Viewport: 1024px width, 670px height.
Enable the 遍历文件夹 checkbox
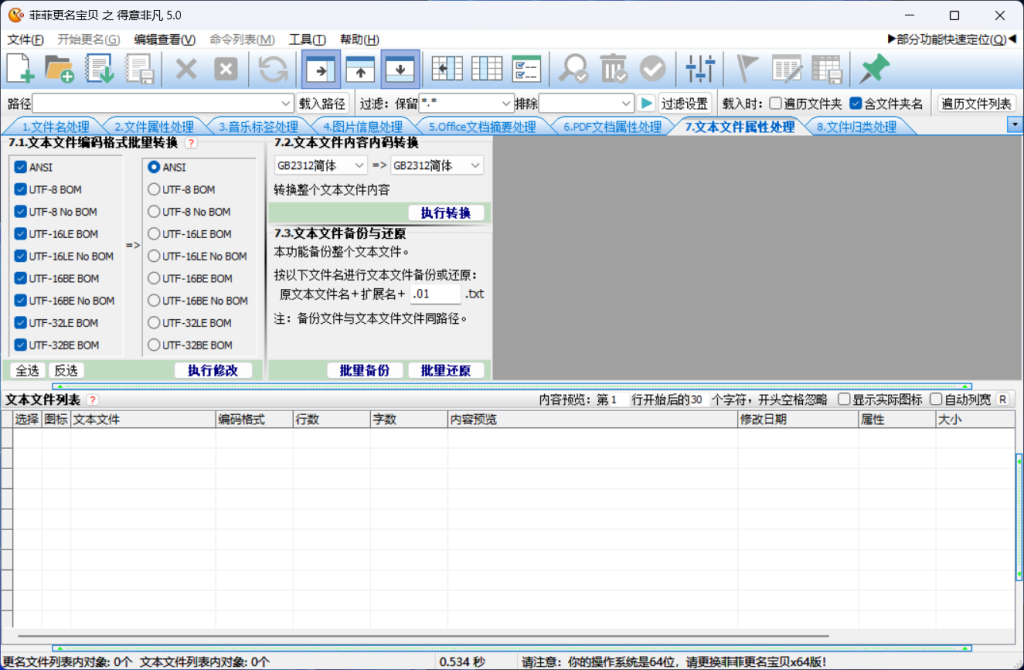(x=775, y=103)
